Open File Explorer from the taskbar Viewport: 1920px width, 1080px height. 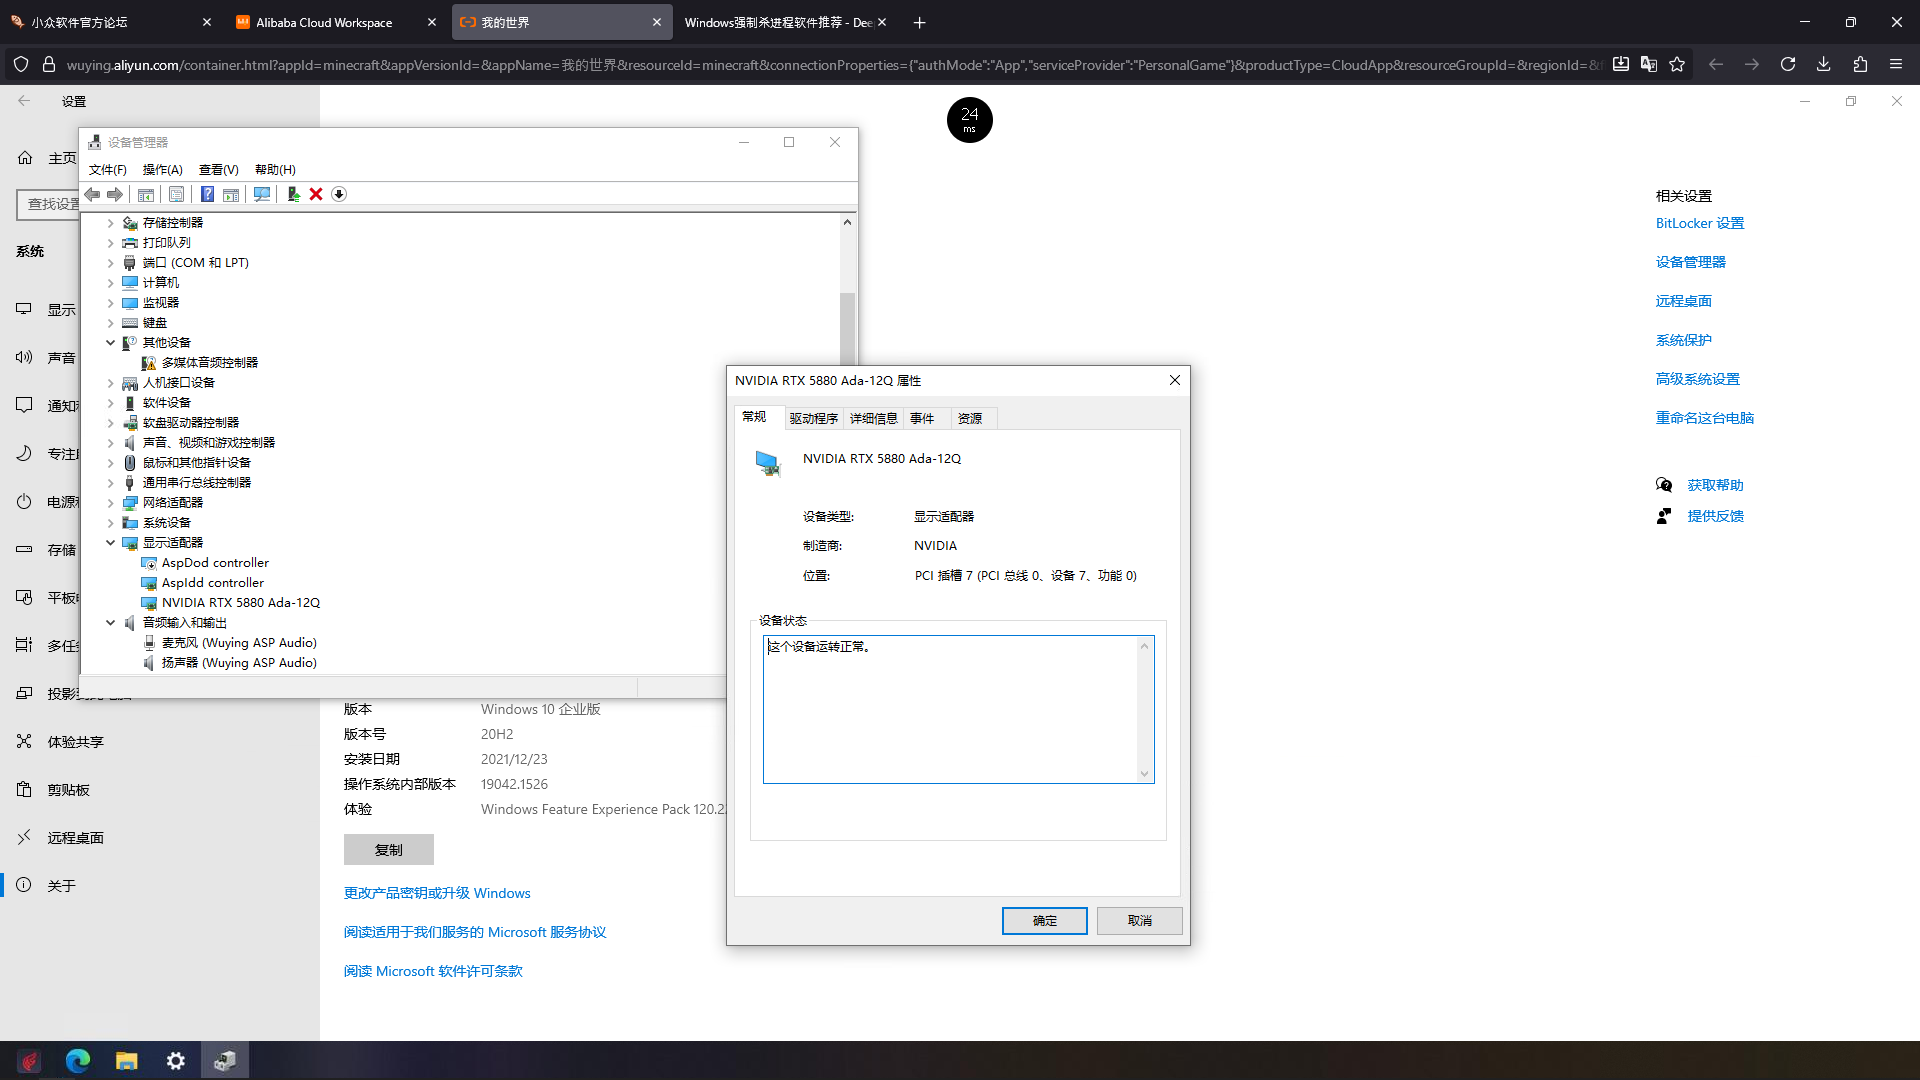[x=127, y=1059]
